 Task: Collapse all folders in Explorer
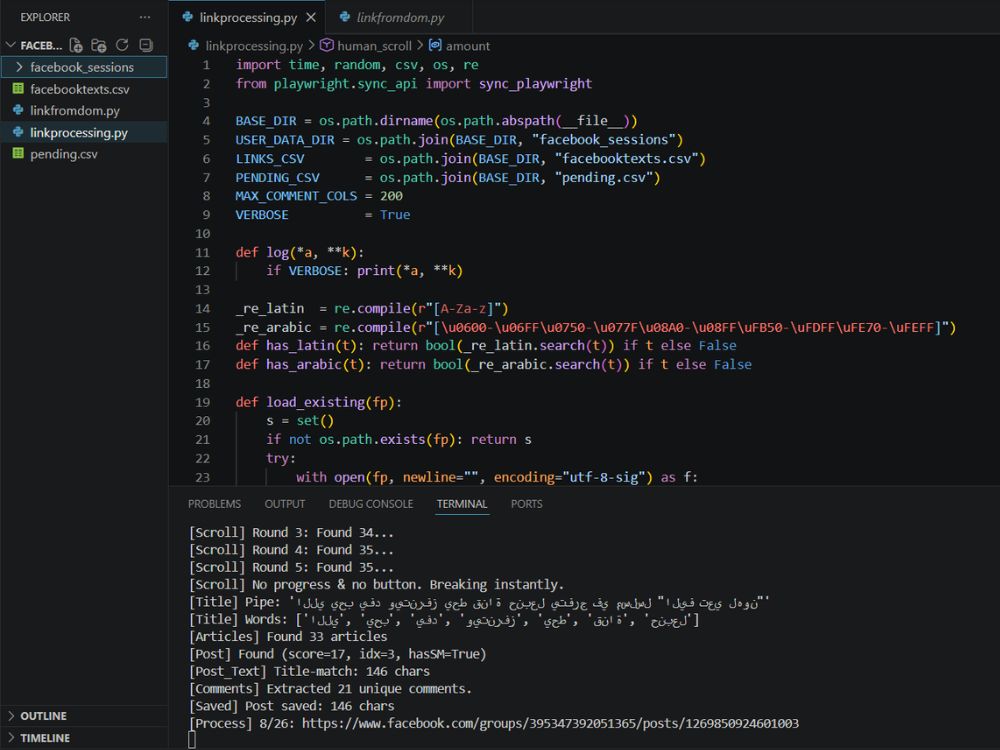tap(146, 45)
